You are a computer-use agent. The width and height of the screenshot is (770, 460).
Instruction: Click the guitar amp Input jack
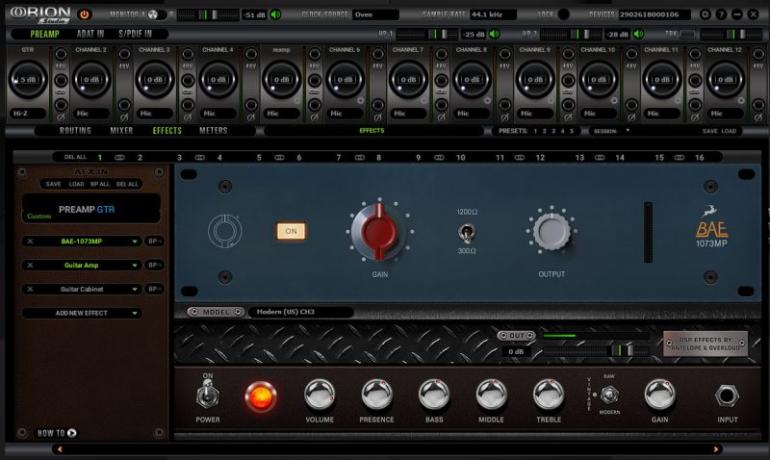[x=727, y=395]
